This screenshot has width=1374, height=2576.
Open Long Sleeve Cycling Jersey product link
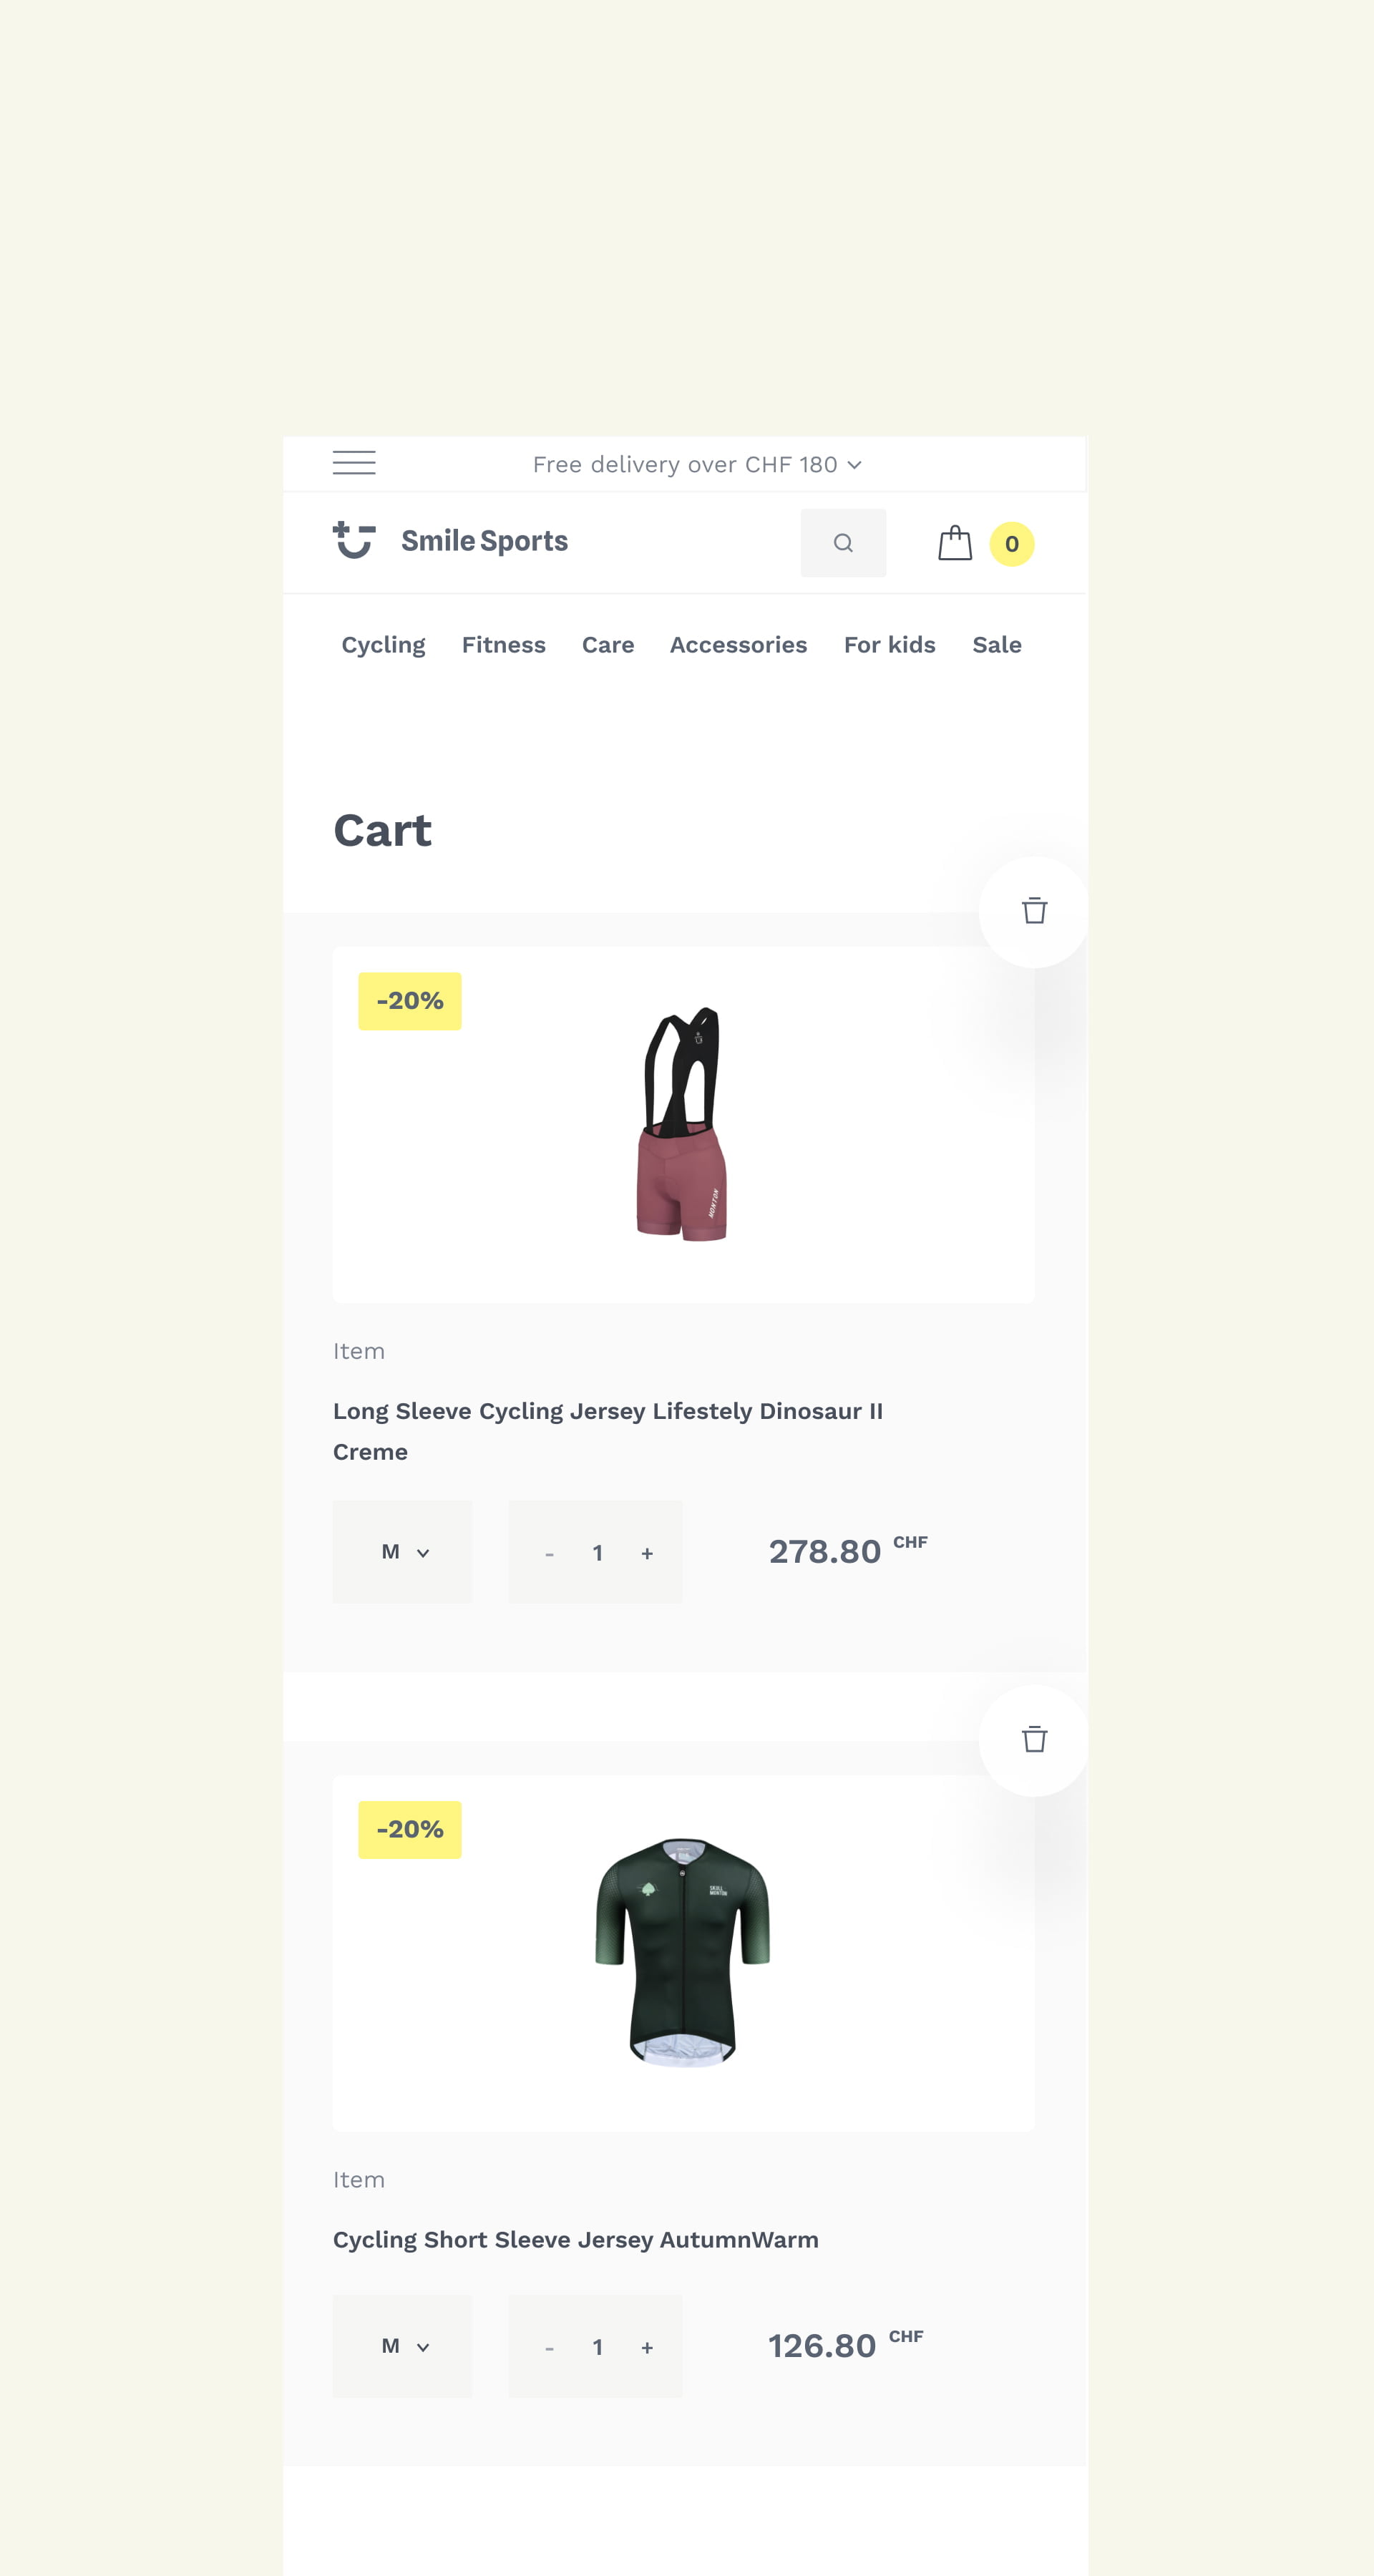click(x=608, y=1431)
